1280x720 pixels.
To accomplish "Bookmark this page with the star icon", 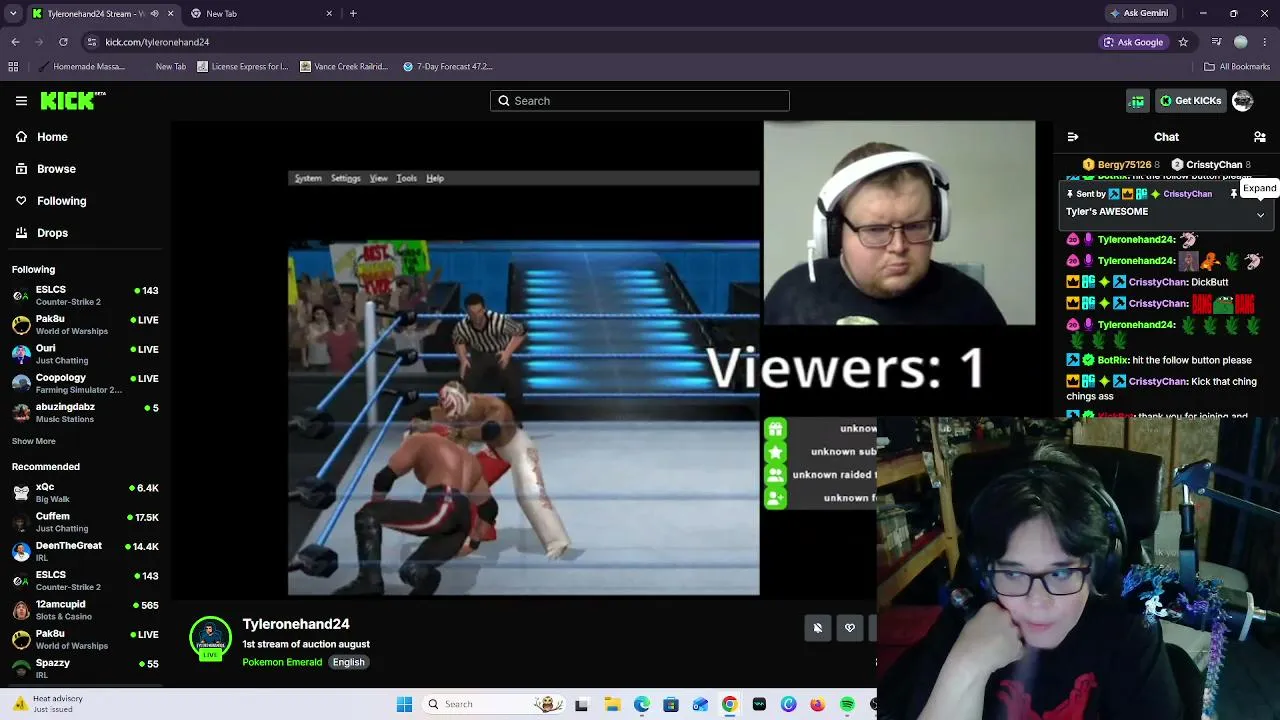I will click(1183, 42).
